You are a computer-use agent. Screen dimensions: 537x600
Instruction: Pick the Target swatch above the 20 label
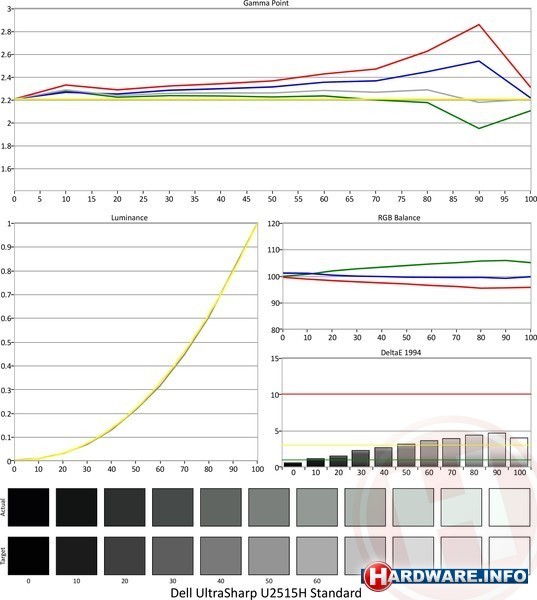124,556
